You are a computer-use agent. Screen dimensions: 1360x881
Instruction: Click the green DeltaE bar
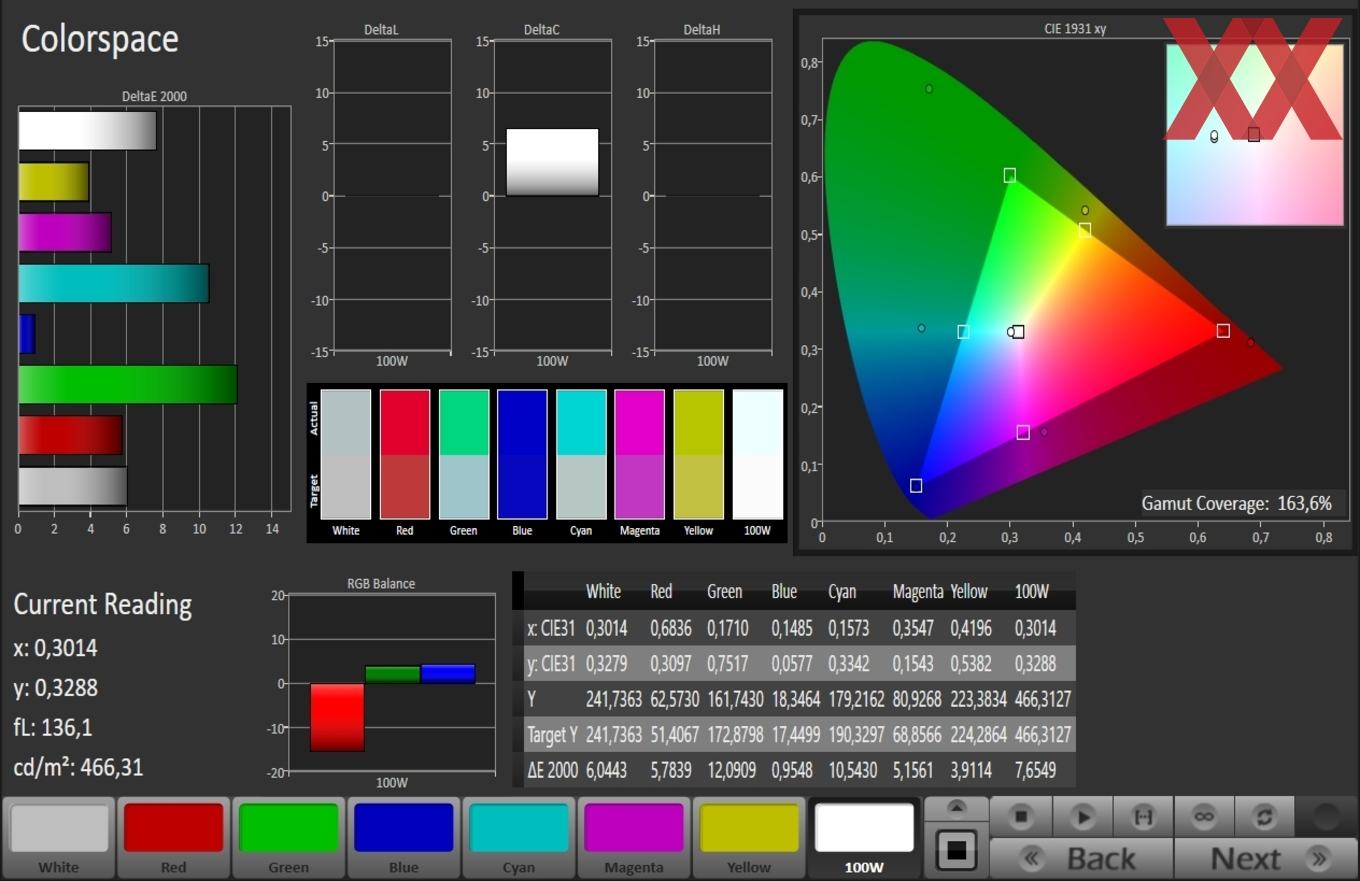128,384
